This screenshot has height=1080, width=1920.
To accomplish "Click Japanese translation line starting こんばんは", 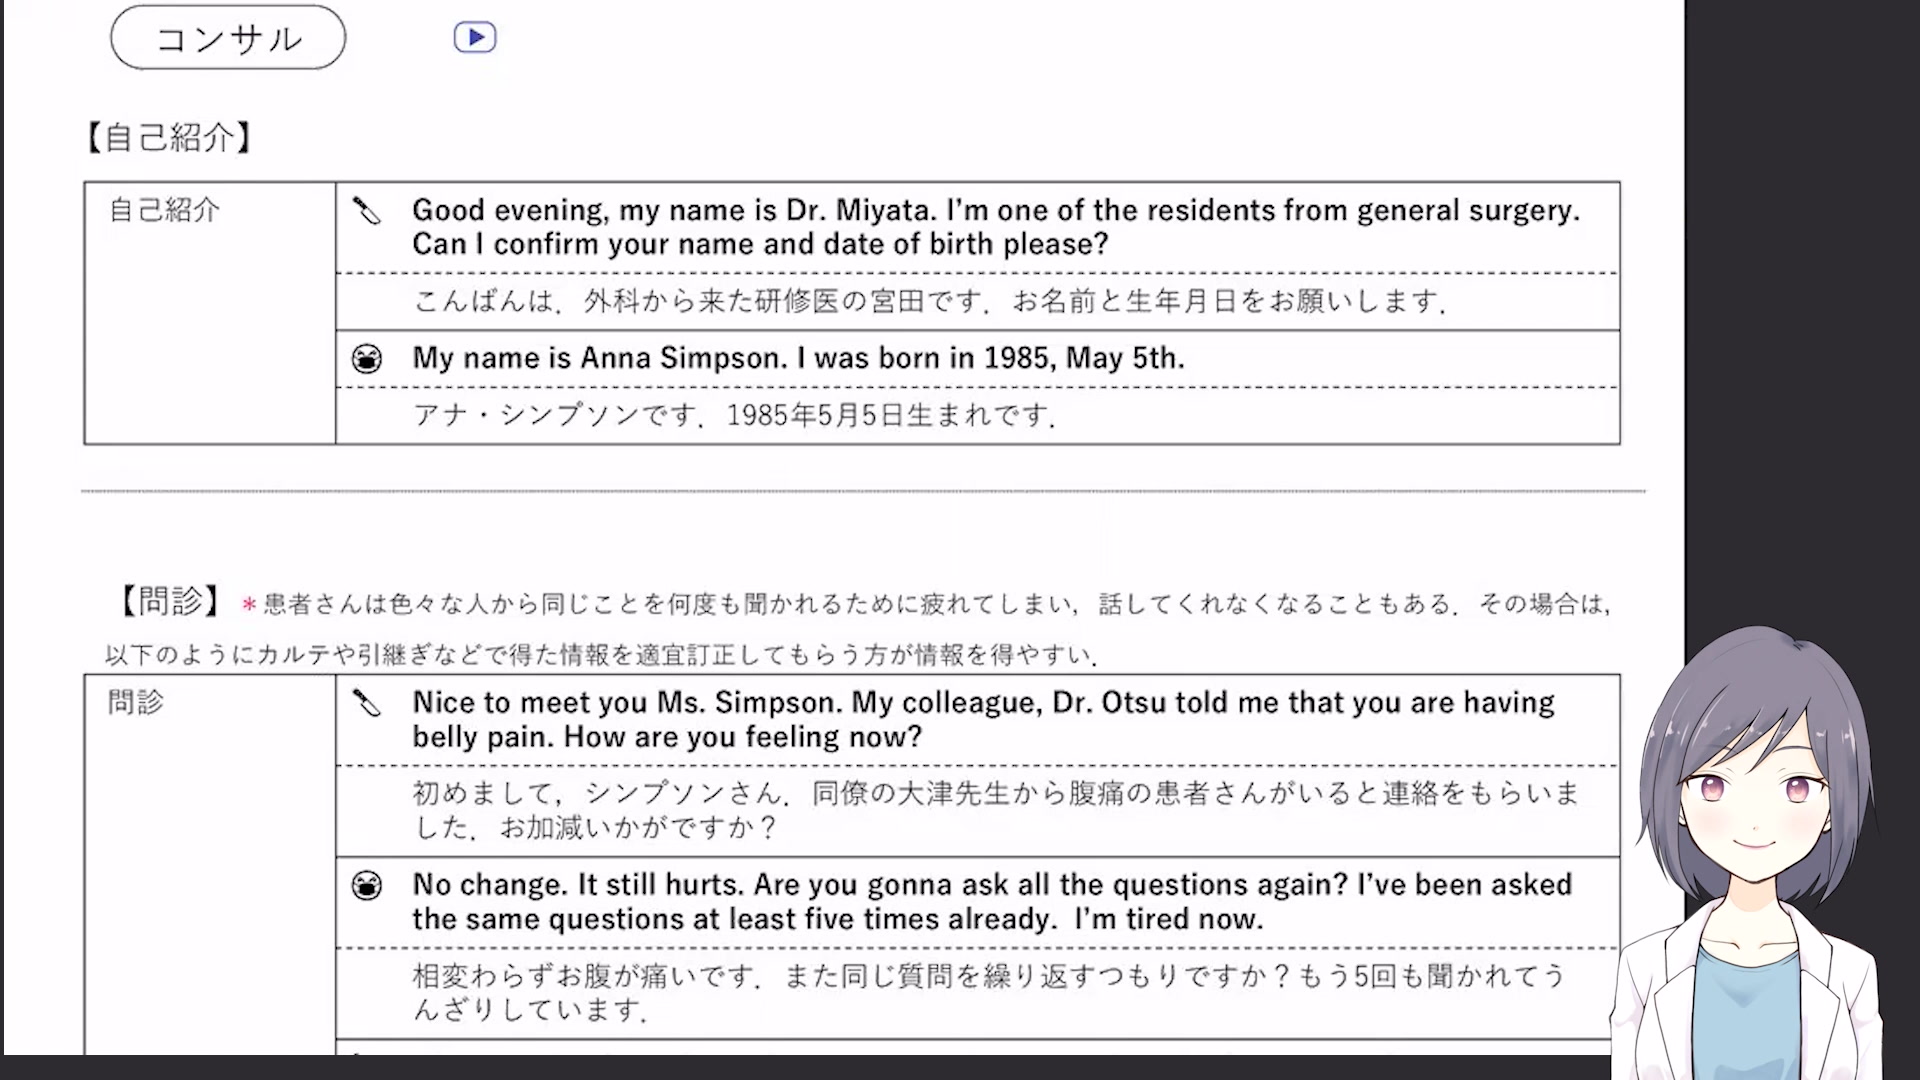I will point(930,301).
